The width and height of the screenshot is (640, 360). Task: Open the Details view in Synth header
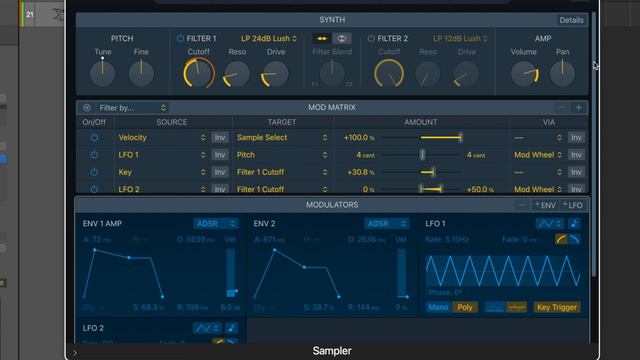571,20
